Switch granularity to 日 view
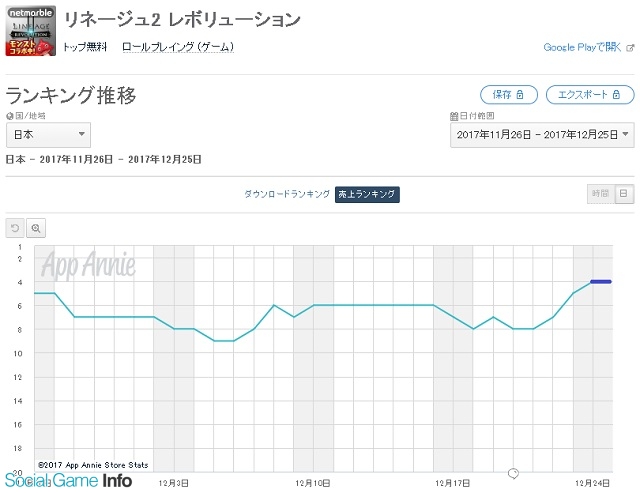Screen dimensions: 640x493 click(x=624, y=193)
